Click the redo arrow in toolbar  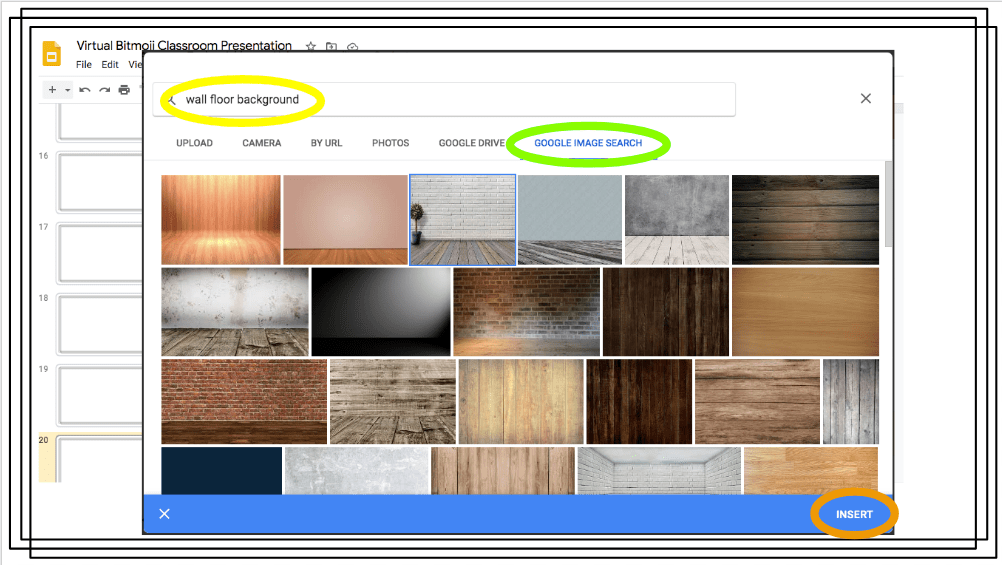(104, 90)
